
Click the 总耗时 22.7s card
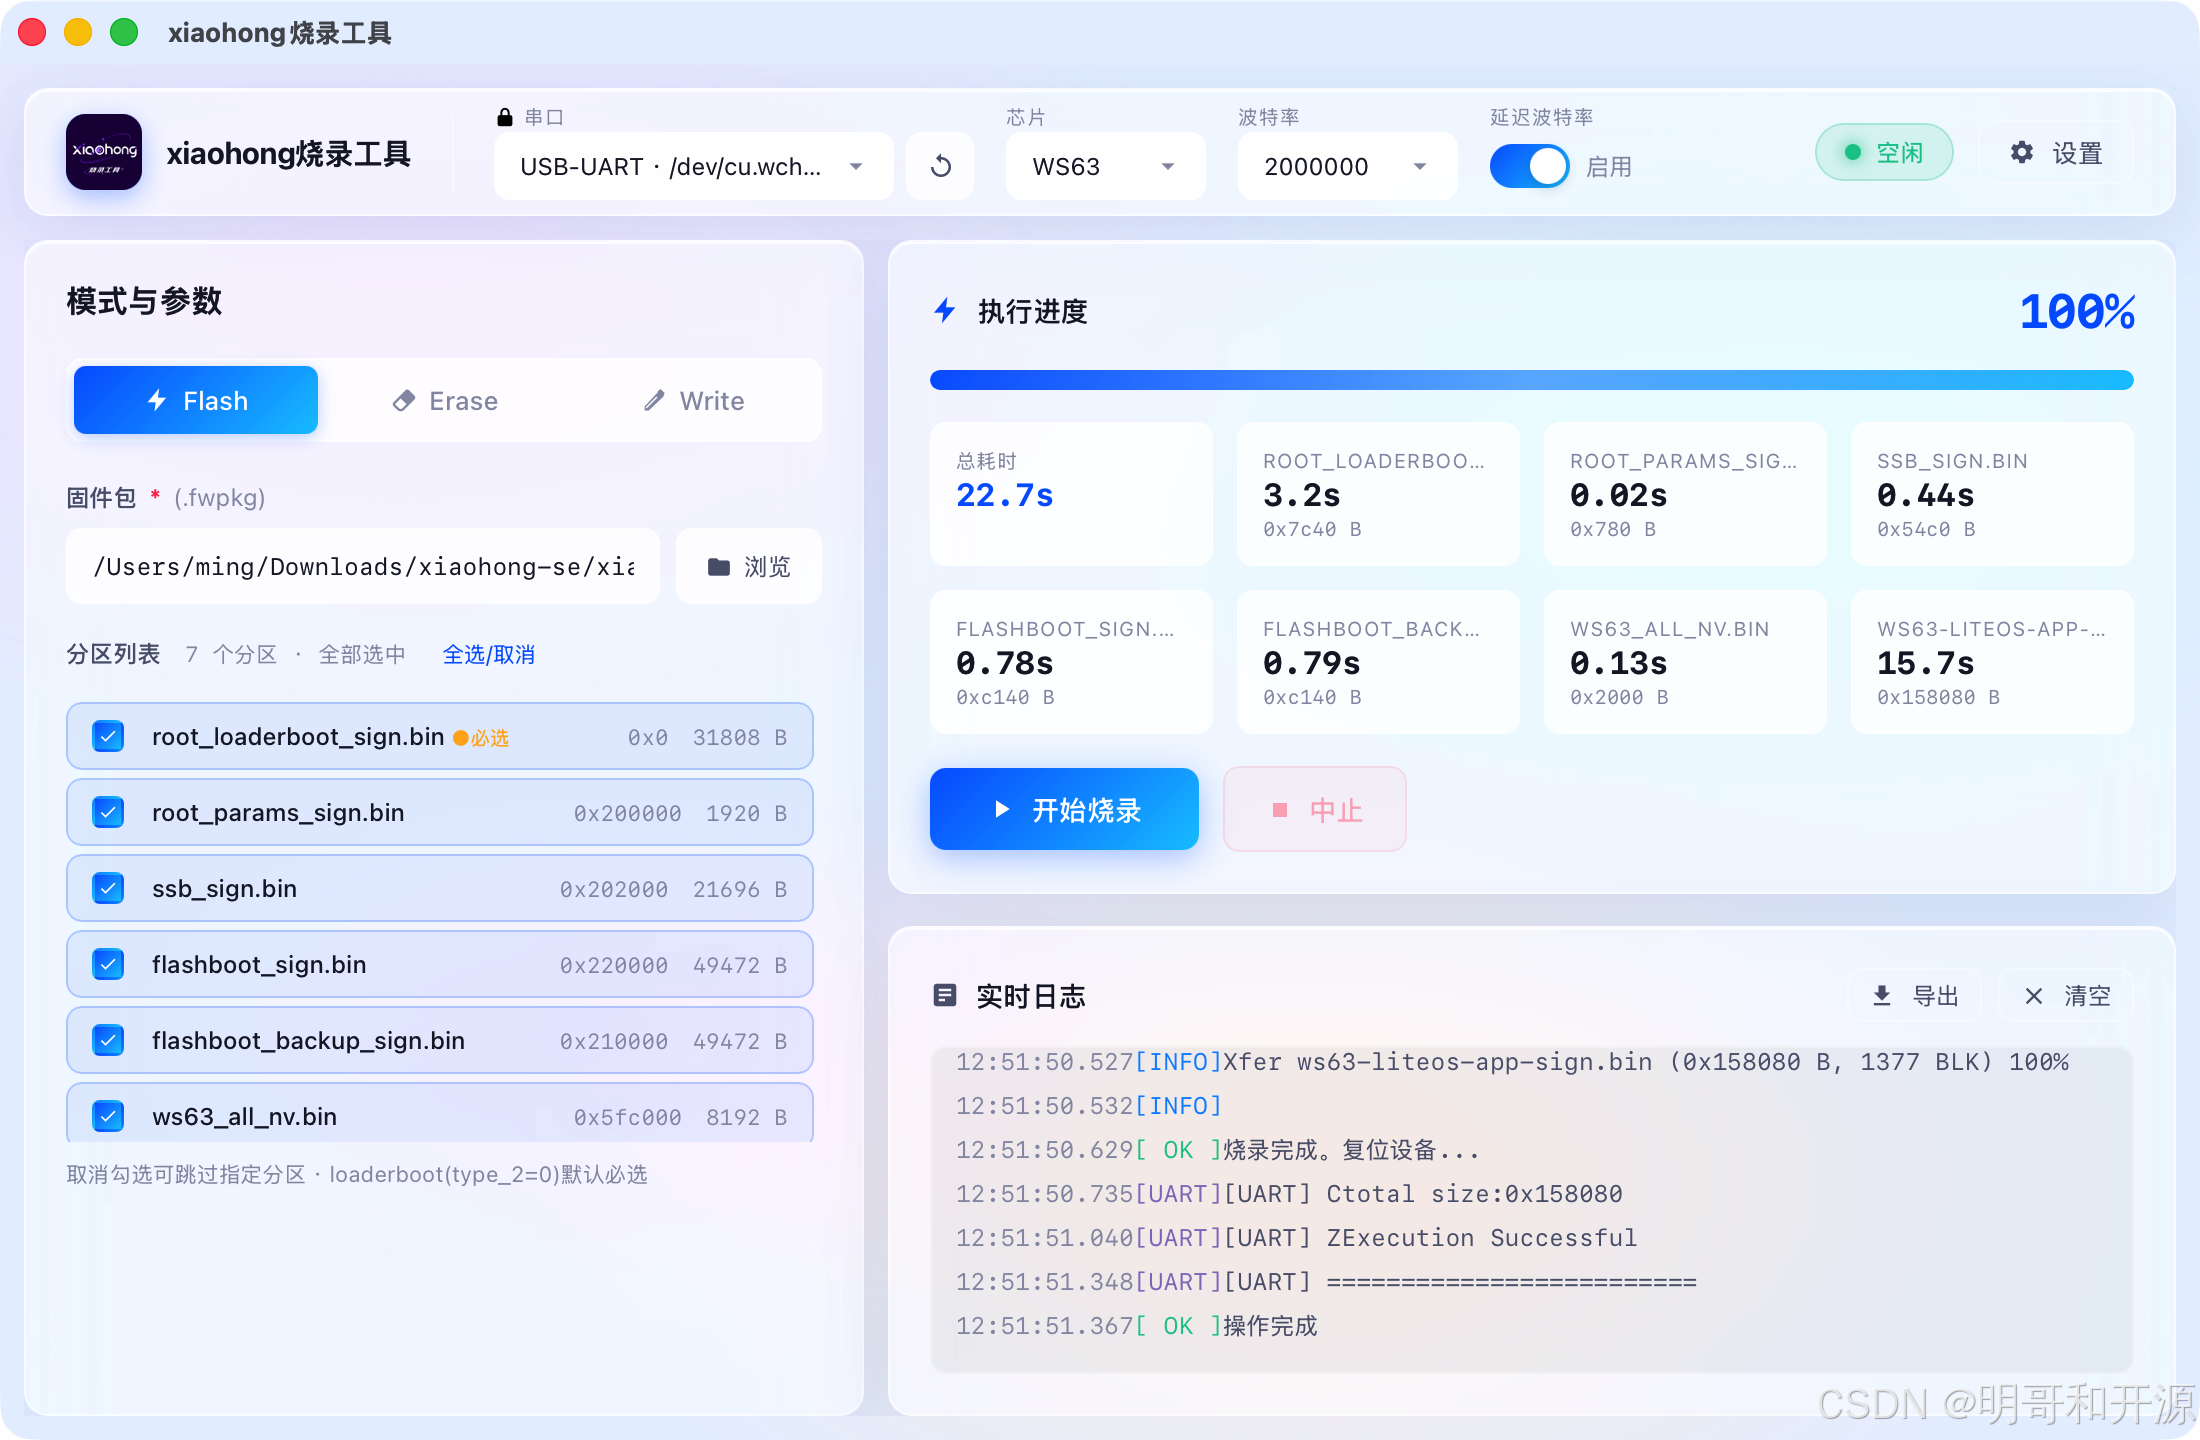1071,494
